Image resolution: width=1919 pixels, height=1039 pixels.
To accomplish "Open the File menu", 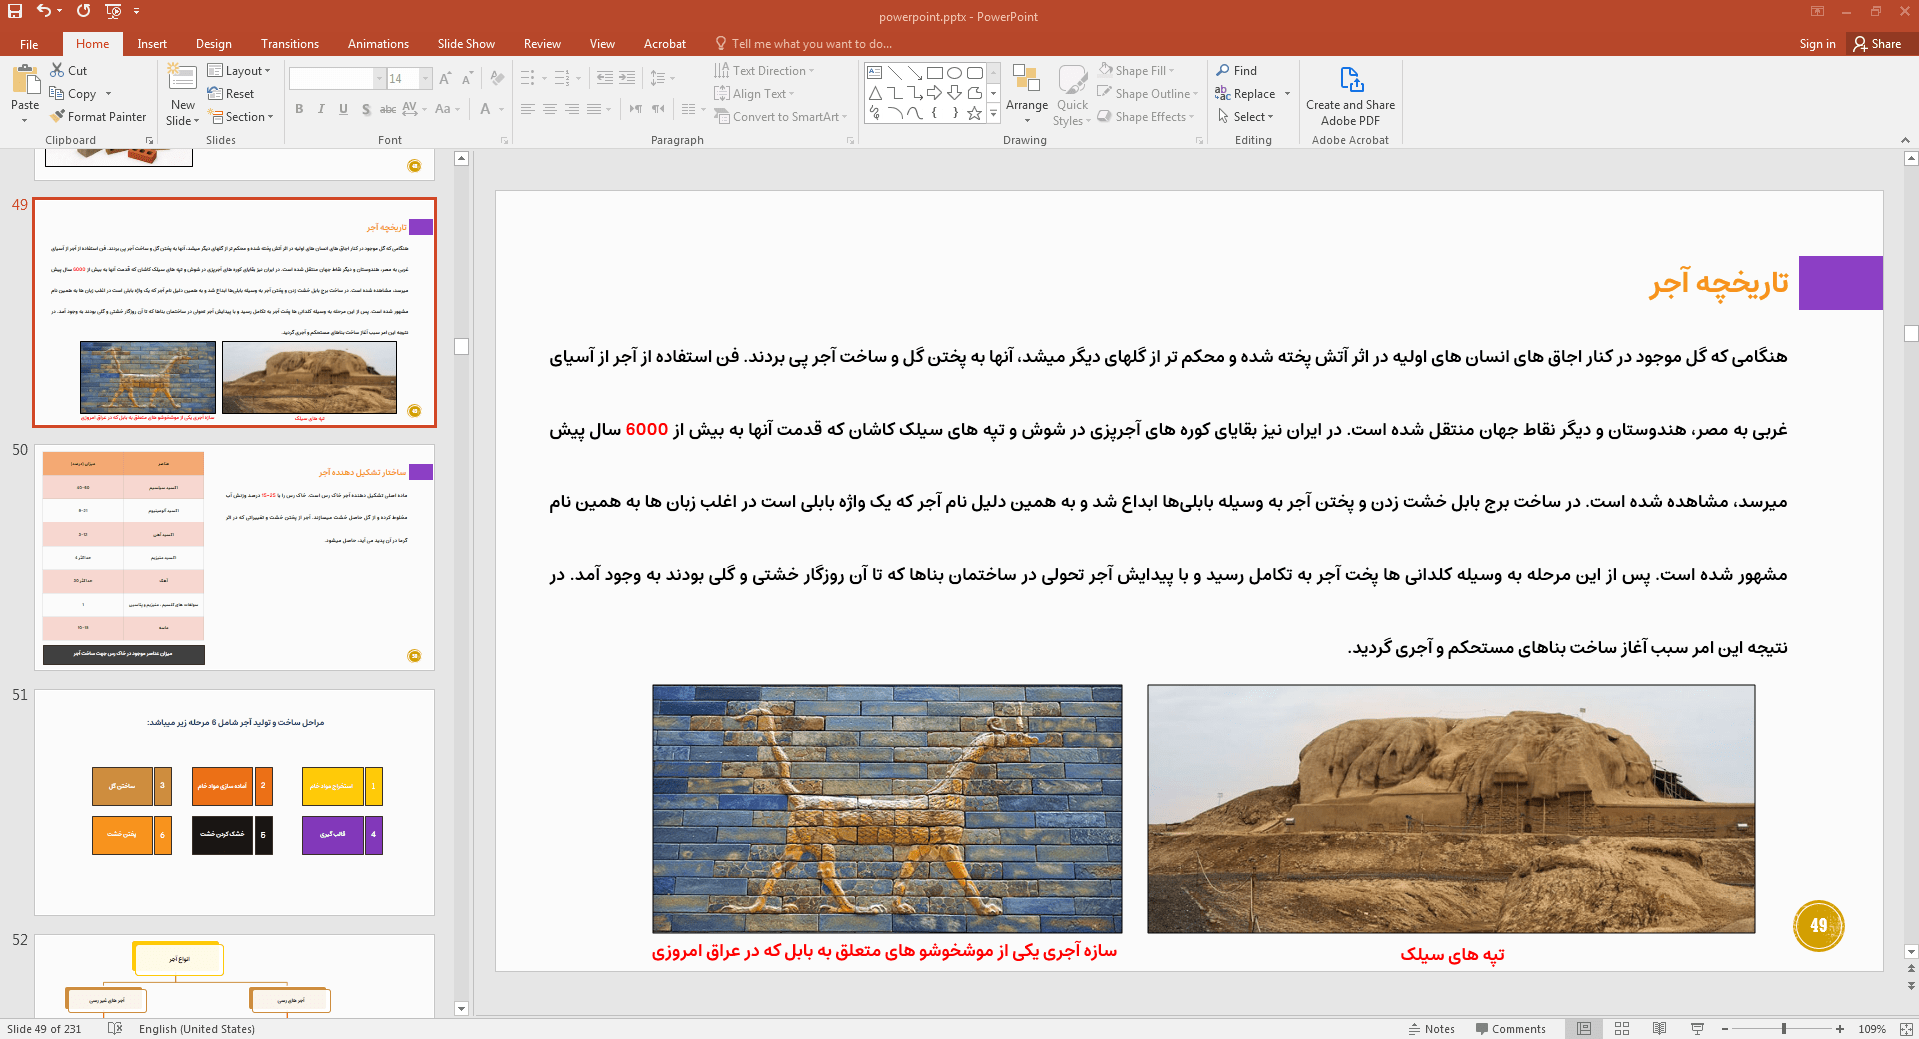I will (29, 44).
